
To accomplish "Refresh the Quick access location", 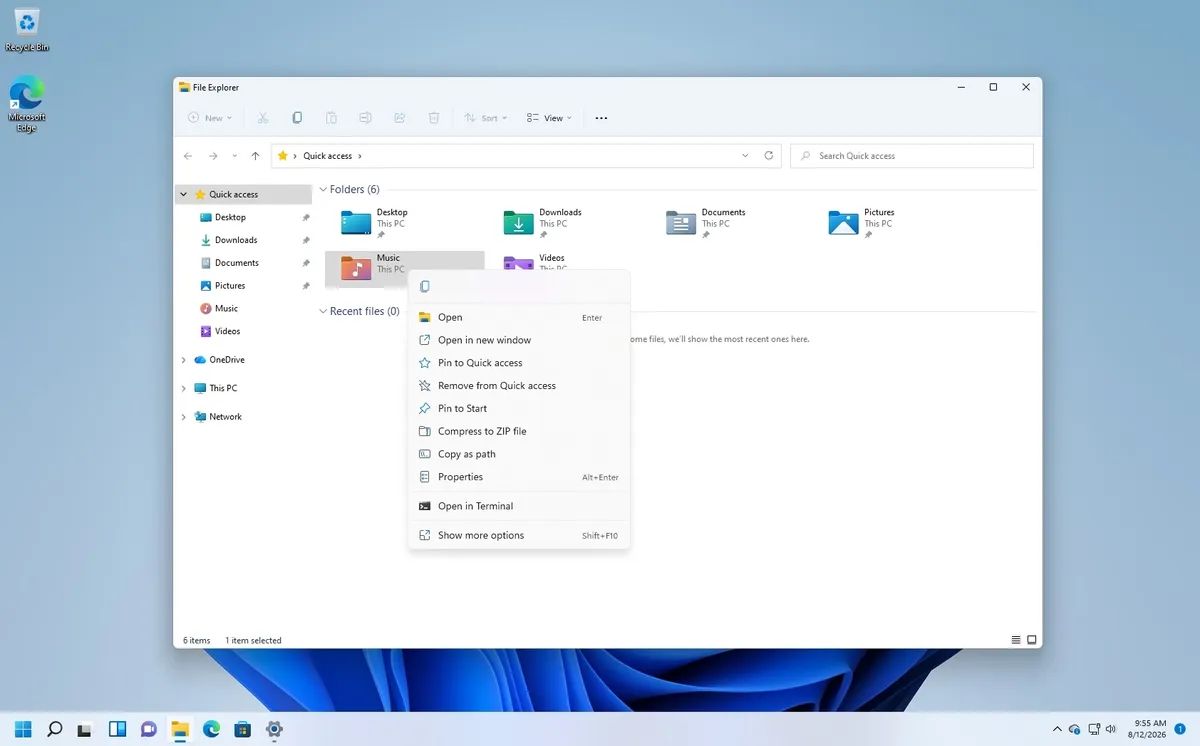I will (769, 156).
